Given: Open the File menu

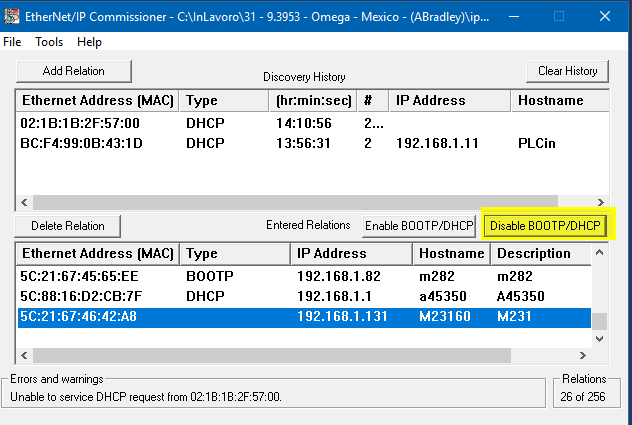Looking at the screenshot, I should coord(12,42).
